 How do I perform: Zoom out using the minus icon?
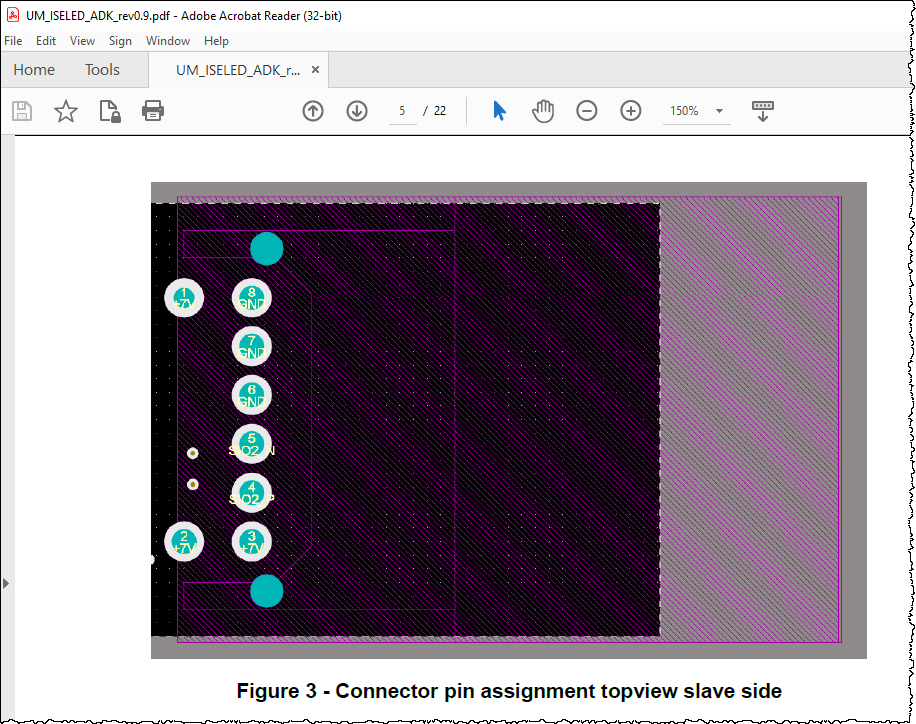tap(587, 111)
